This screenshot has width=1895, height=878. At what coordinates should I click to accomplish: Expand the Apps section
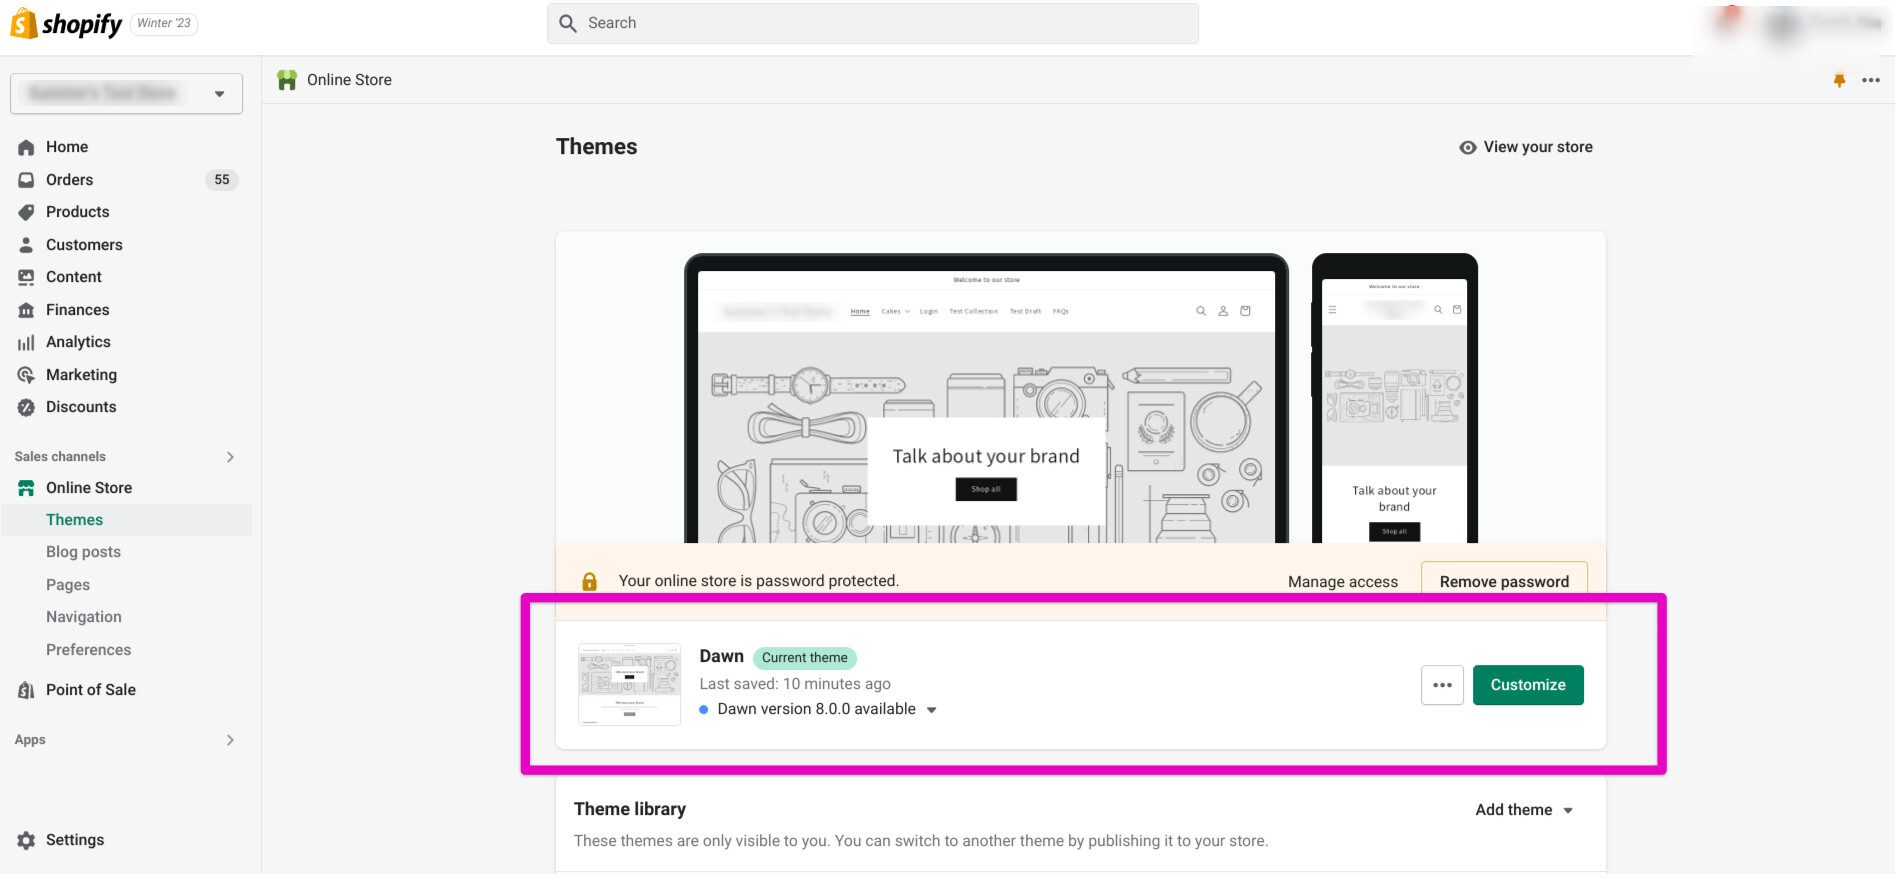tap(230, 740)
